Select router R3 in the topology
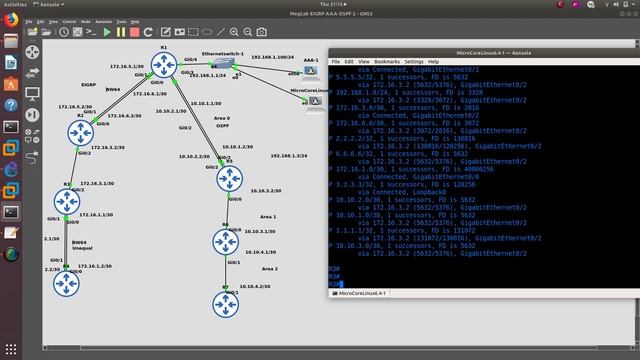 [67, 201]
